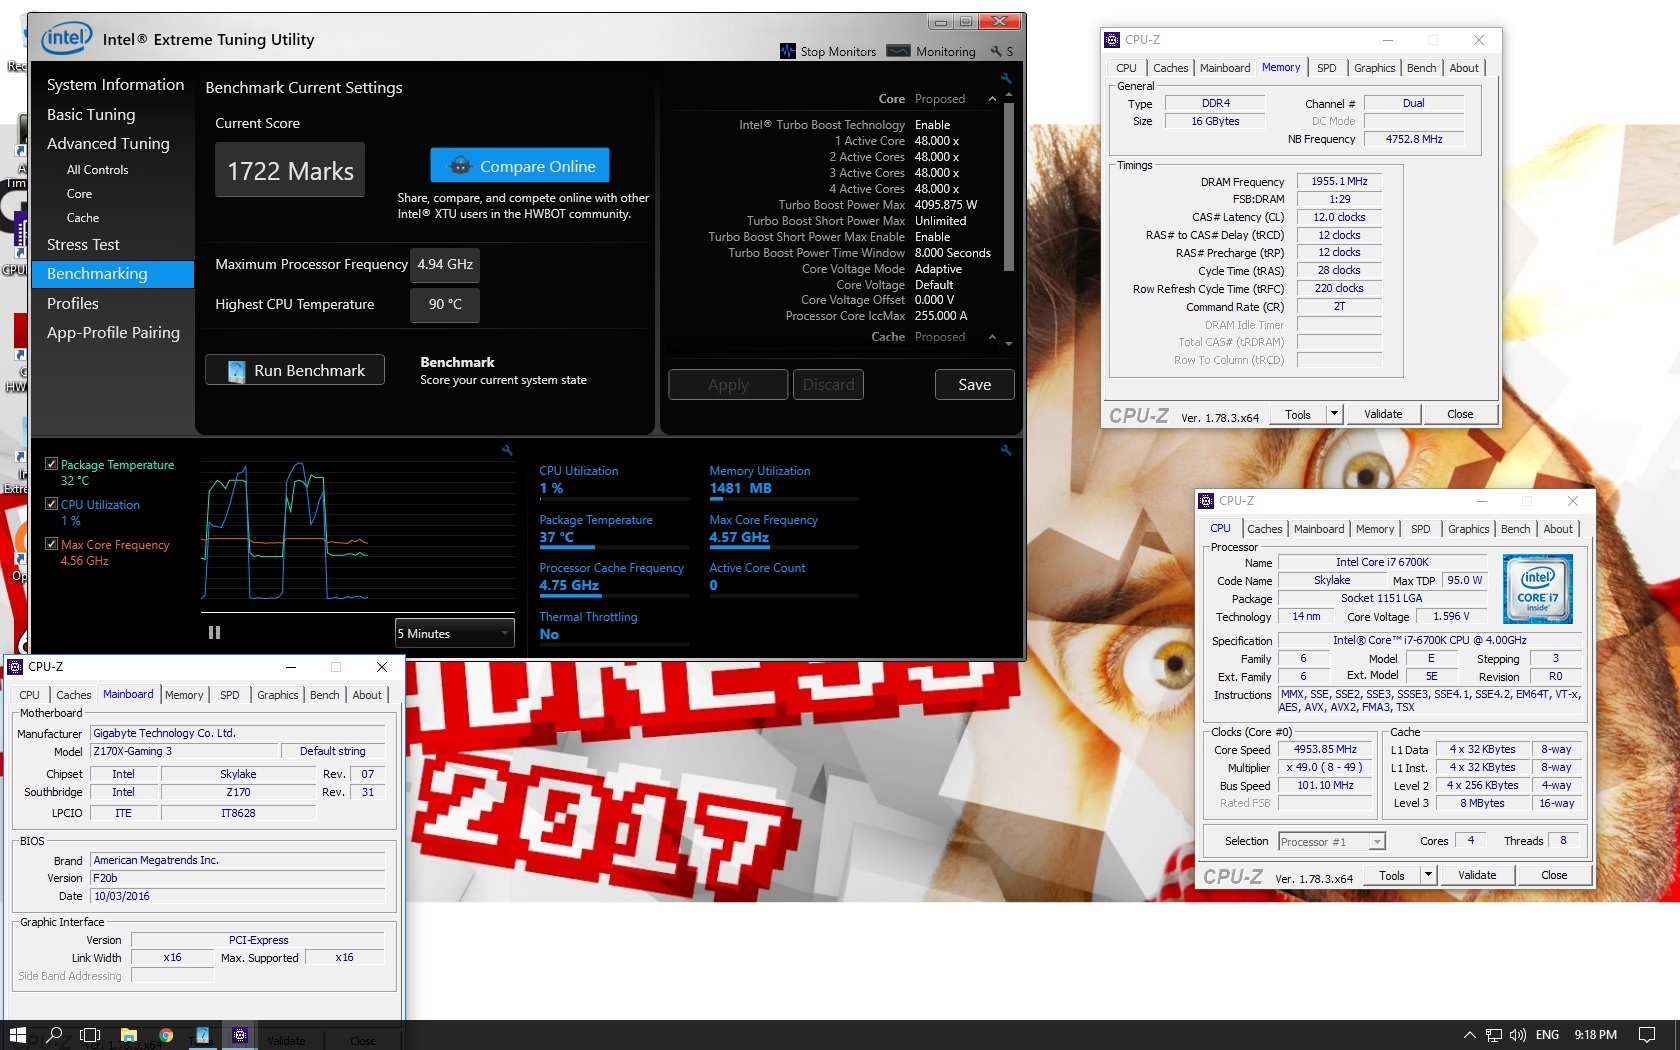Click the settings list vertical scrollbar
The height and width of the screenshot is (1050, 1680).
coord(1009,186)
